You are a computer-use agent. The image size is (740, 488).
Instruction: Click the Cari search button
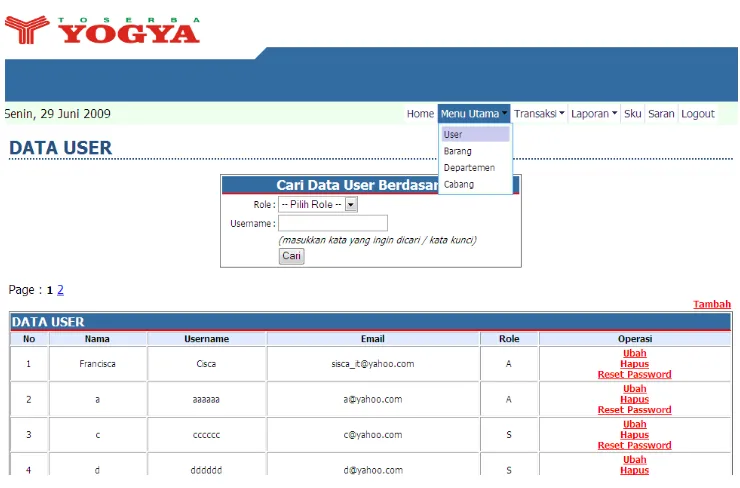[291, 256]
